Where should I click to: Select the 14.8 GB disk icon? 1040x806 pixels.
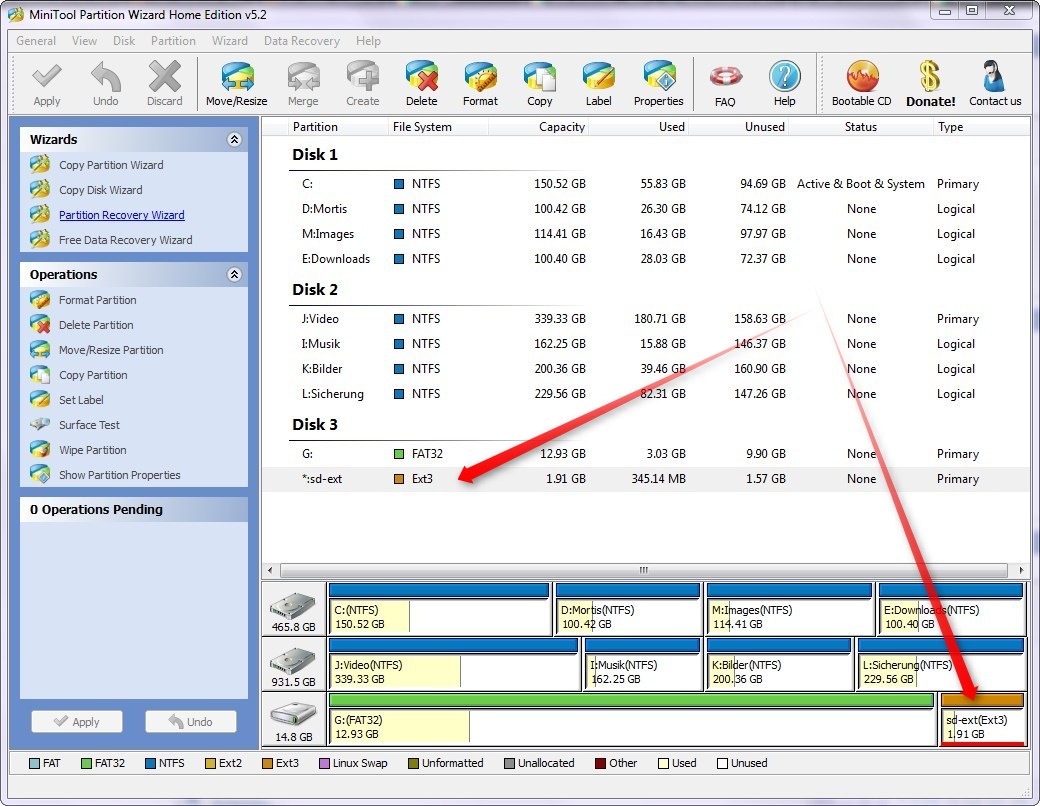293,715
